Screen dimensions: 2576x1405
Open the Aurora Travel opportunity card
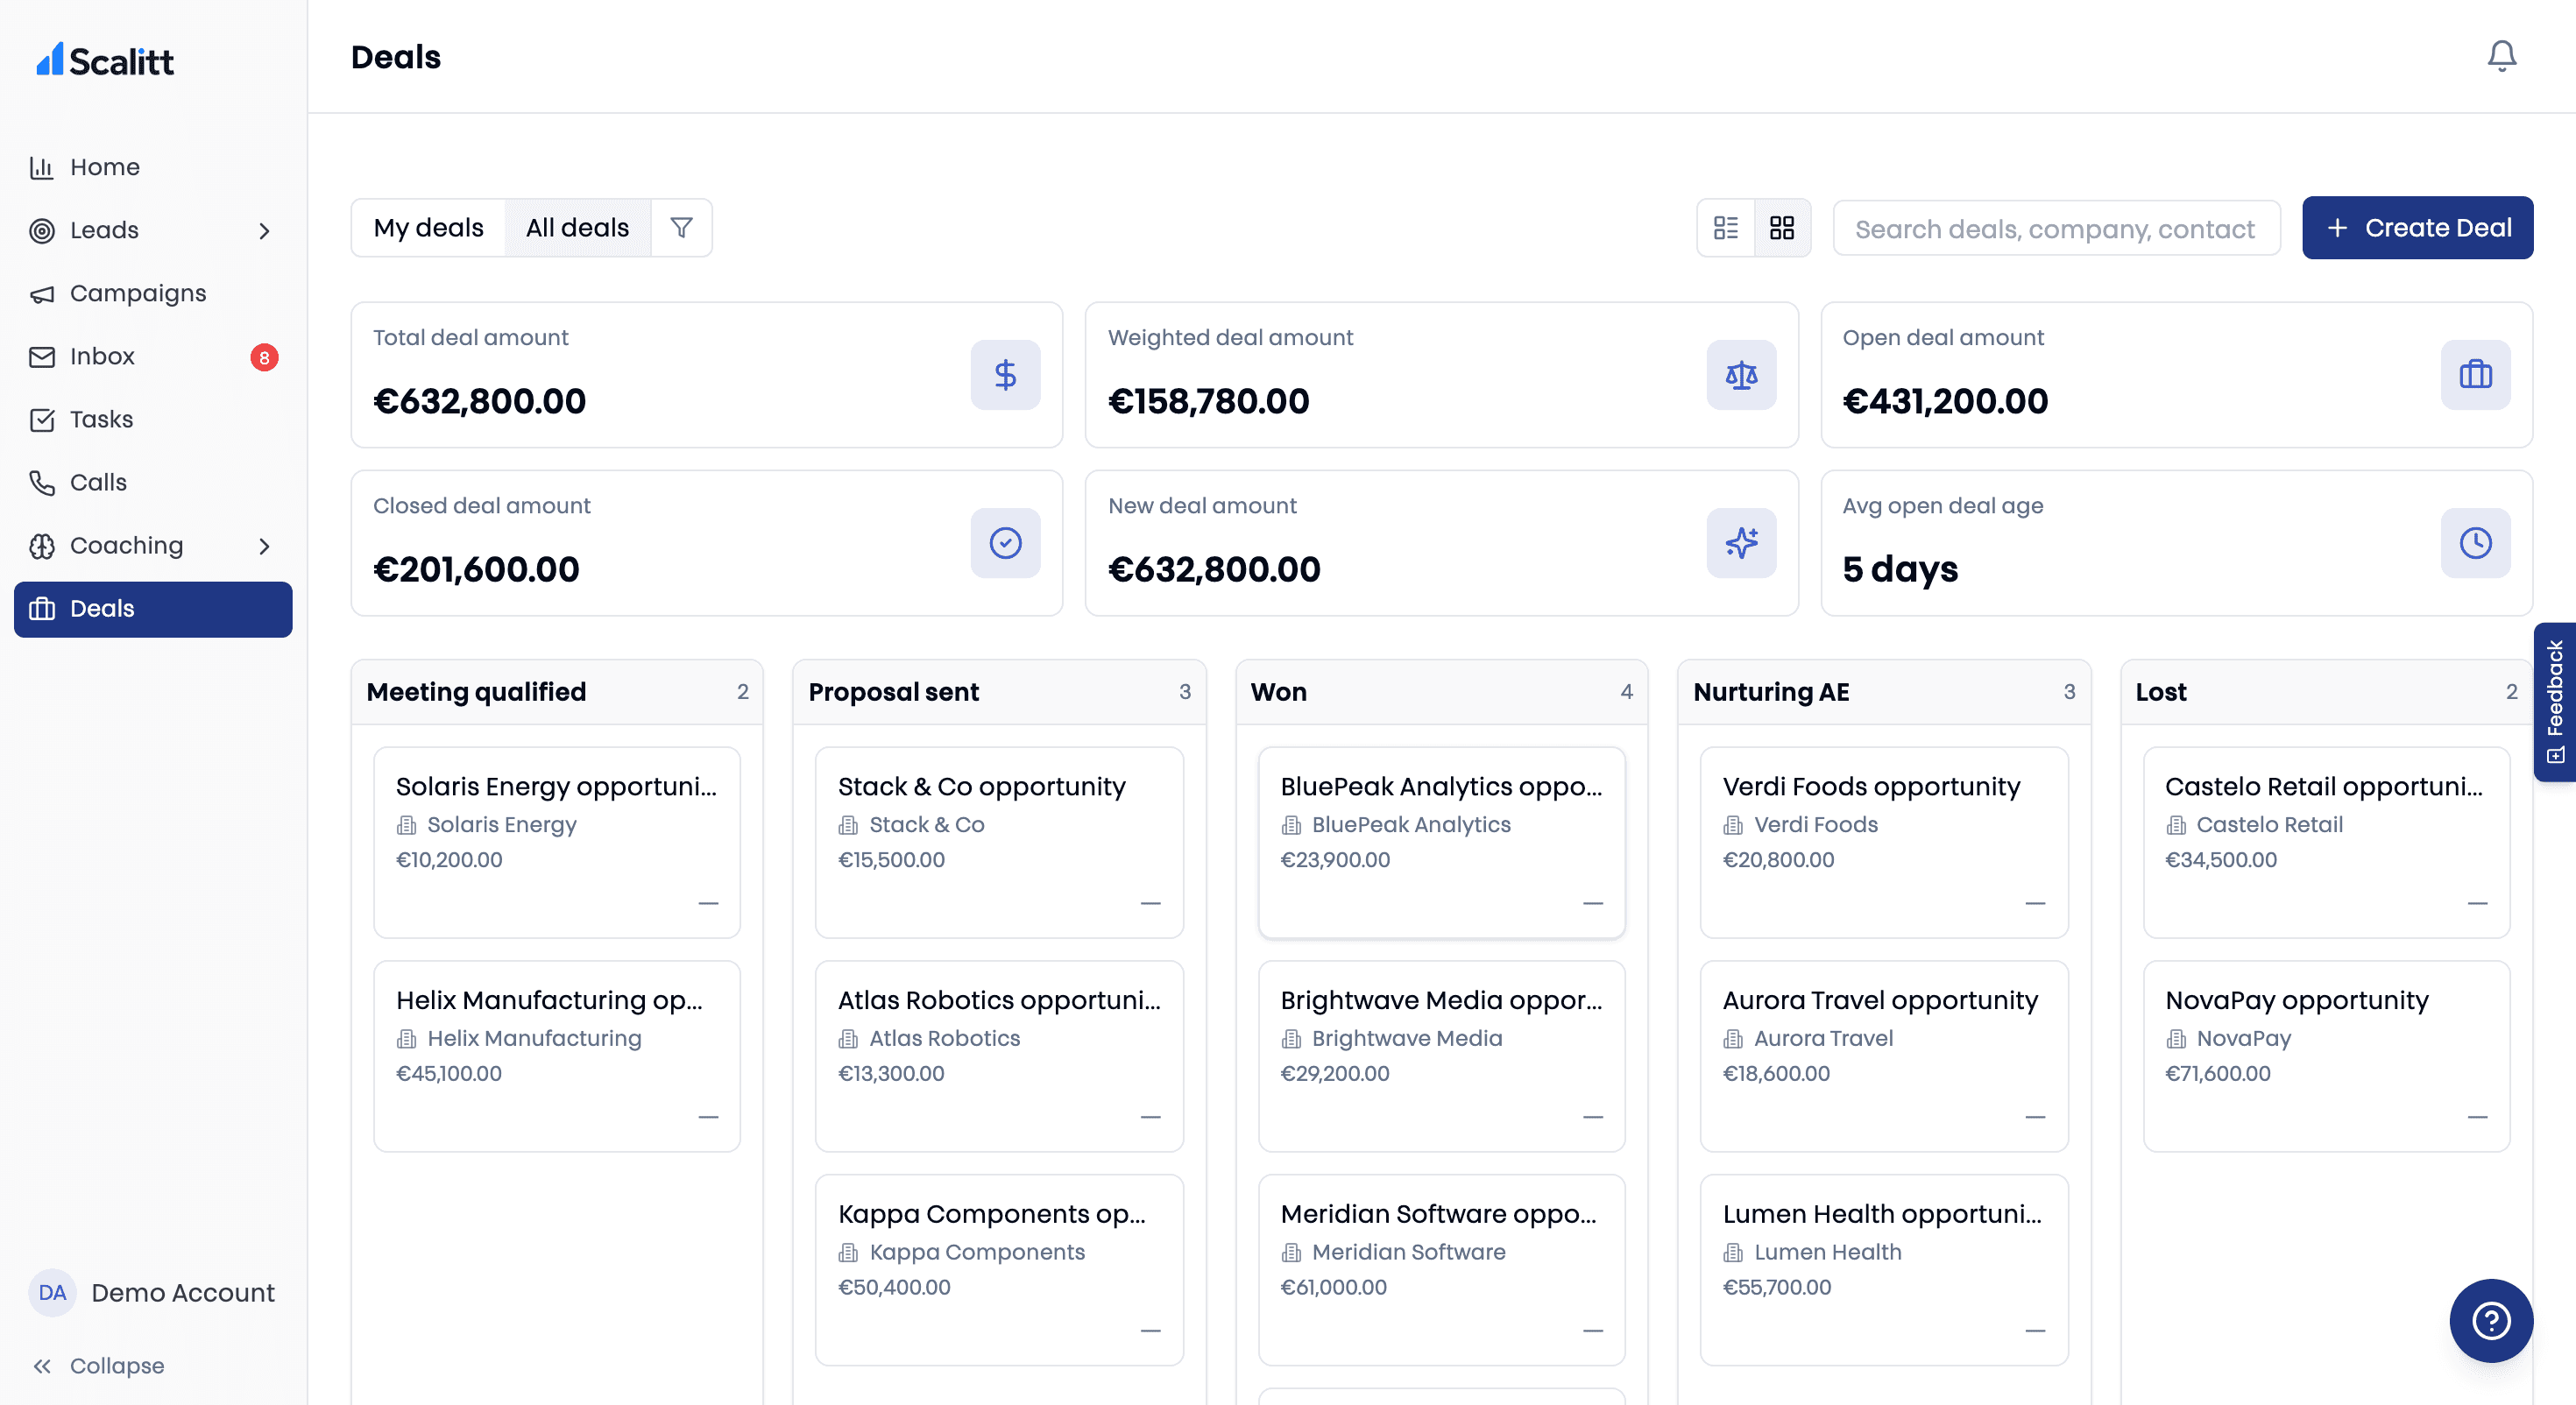pyautogui.click(x=1884, y=1056)
